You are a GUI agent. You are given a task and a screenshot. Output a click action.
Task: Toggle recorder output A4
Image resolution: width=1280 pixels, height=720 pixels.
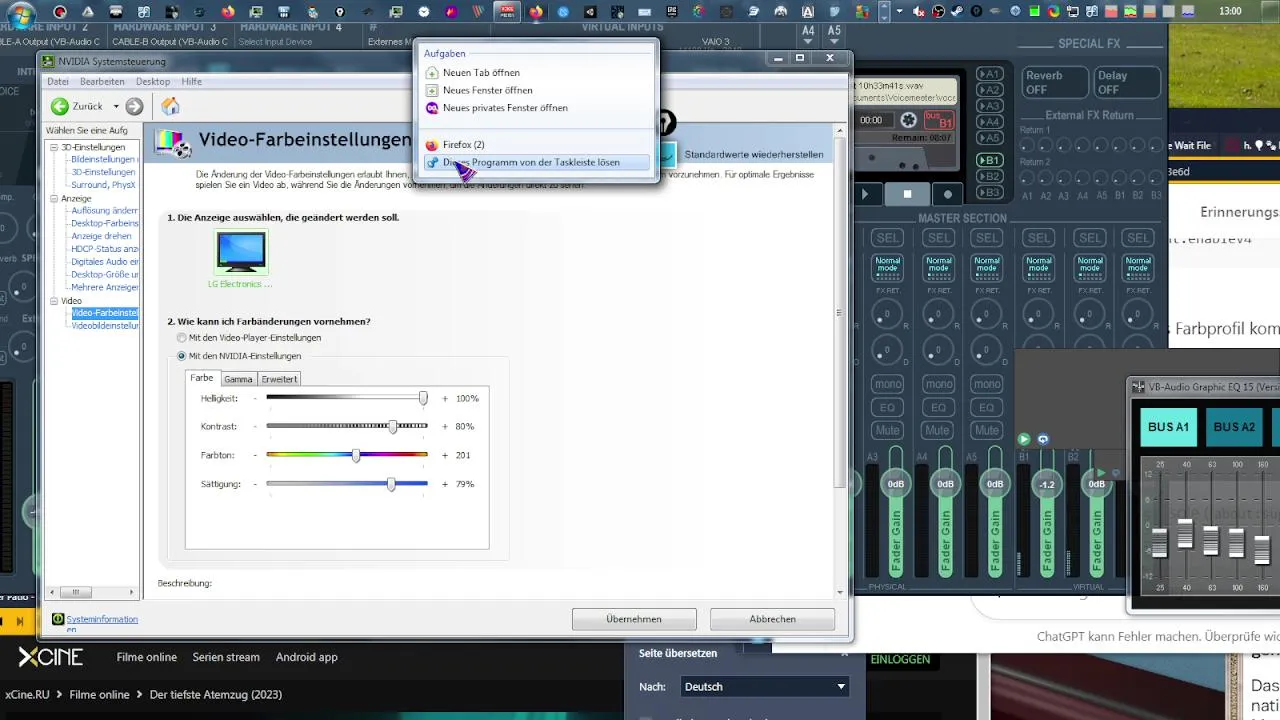click(x=989, y=120)
